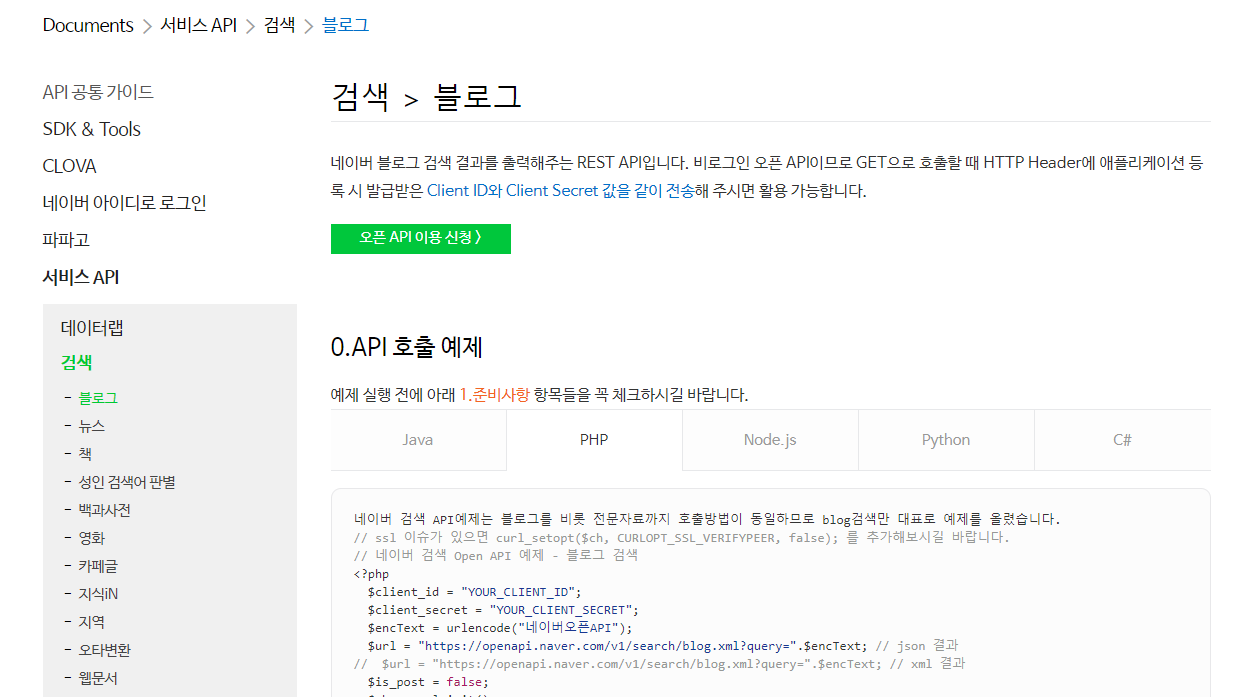Open 오타변환 API page

[104, 650]
